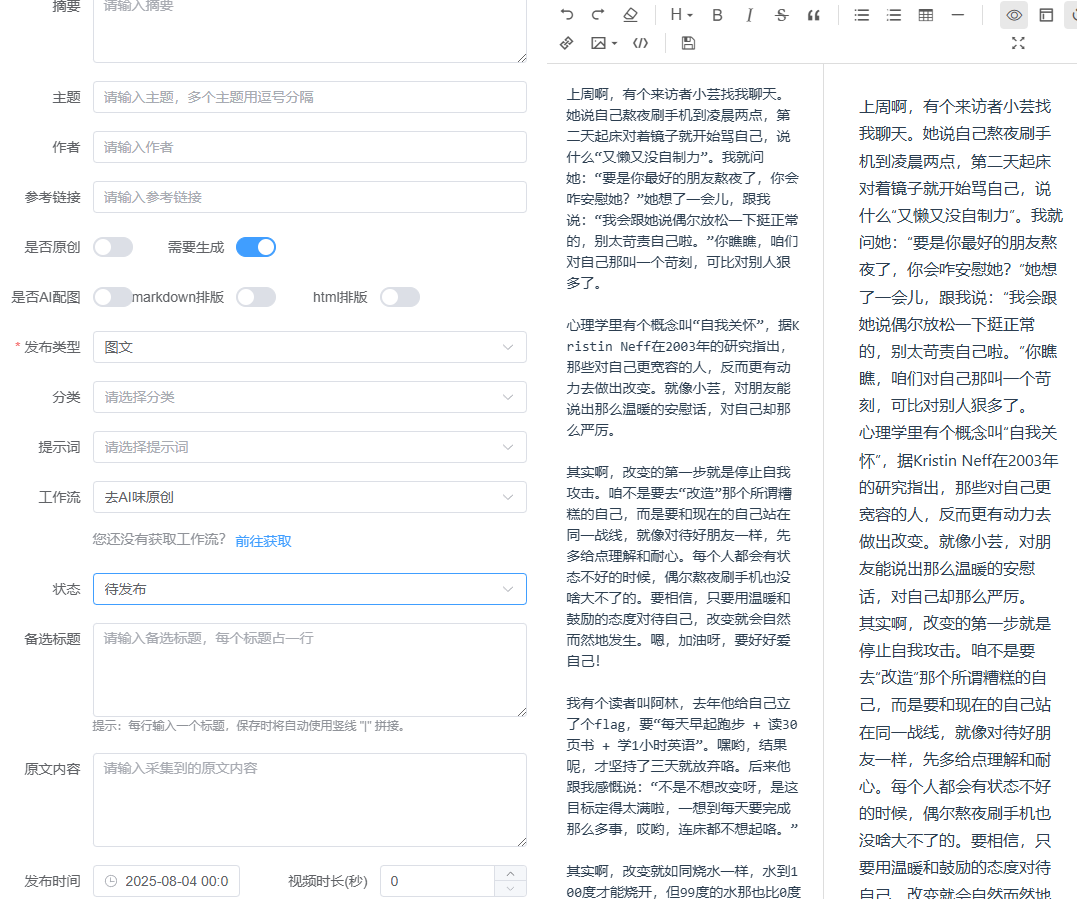Viewport: 1077px width, 899px height.
Task: Click the 主题 topic input field
Action: click(x=310, y=98)
